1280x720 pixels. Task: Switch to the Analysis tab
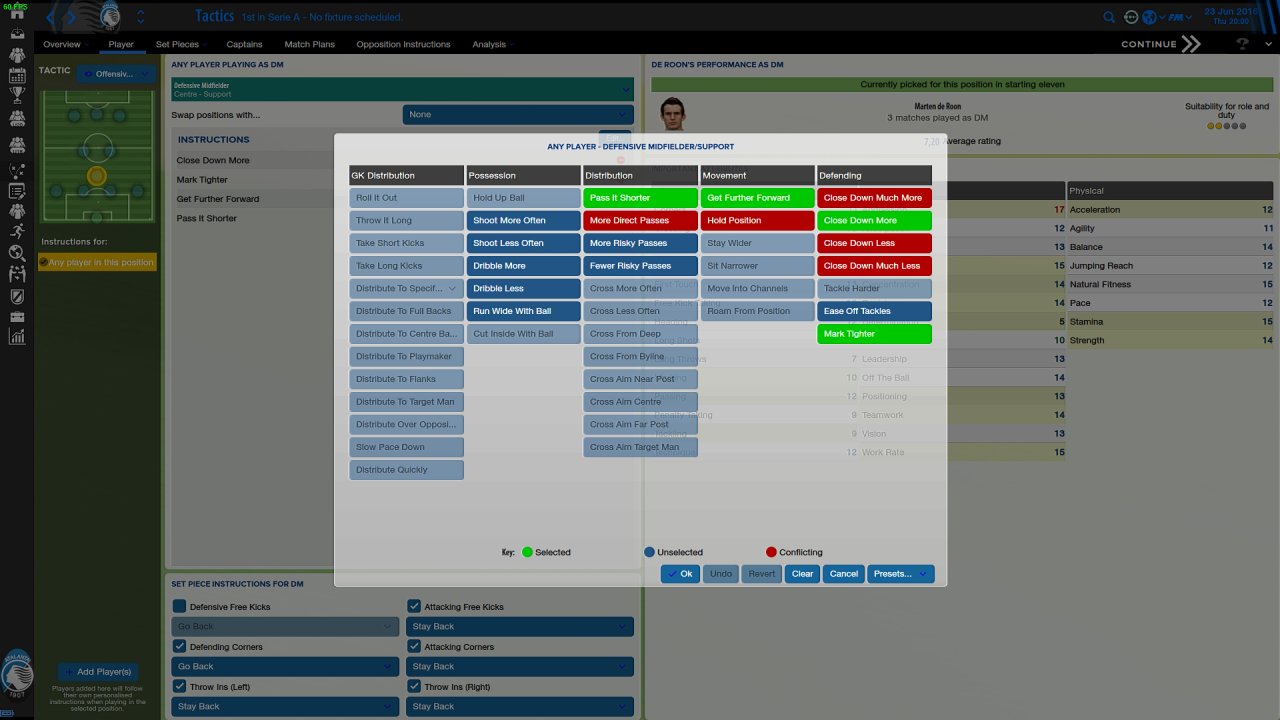489,44
